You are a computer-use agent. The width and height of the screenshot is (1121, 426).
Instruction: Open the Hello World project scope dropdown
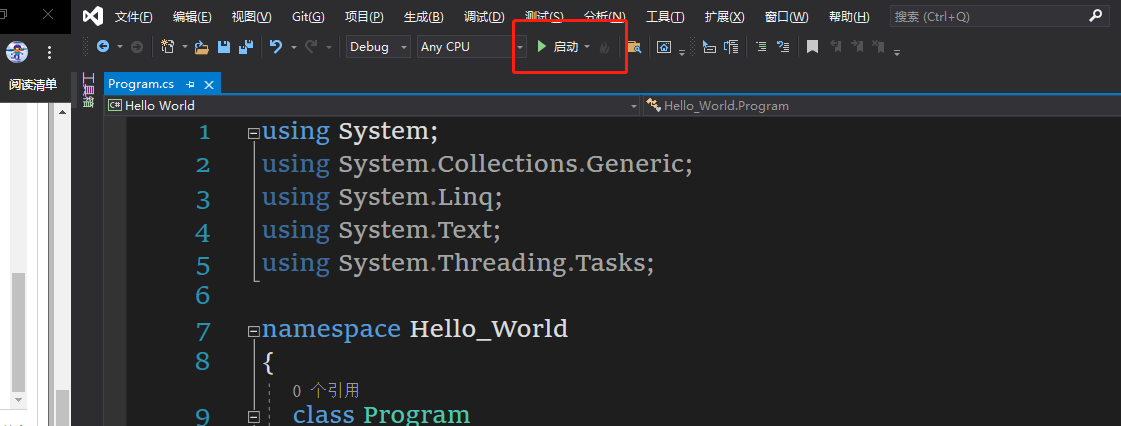point(372,106)
